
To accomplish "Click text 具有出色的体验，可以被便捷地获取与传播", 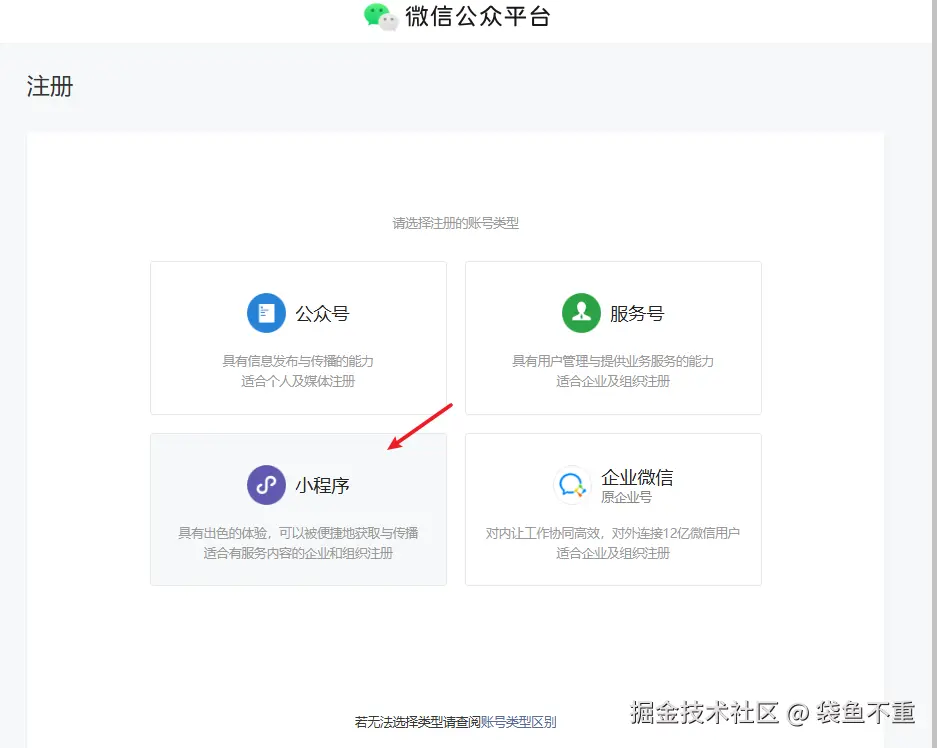I will [x=298, y=533].
